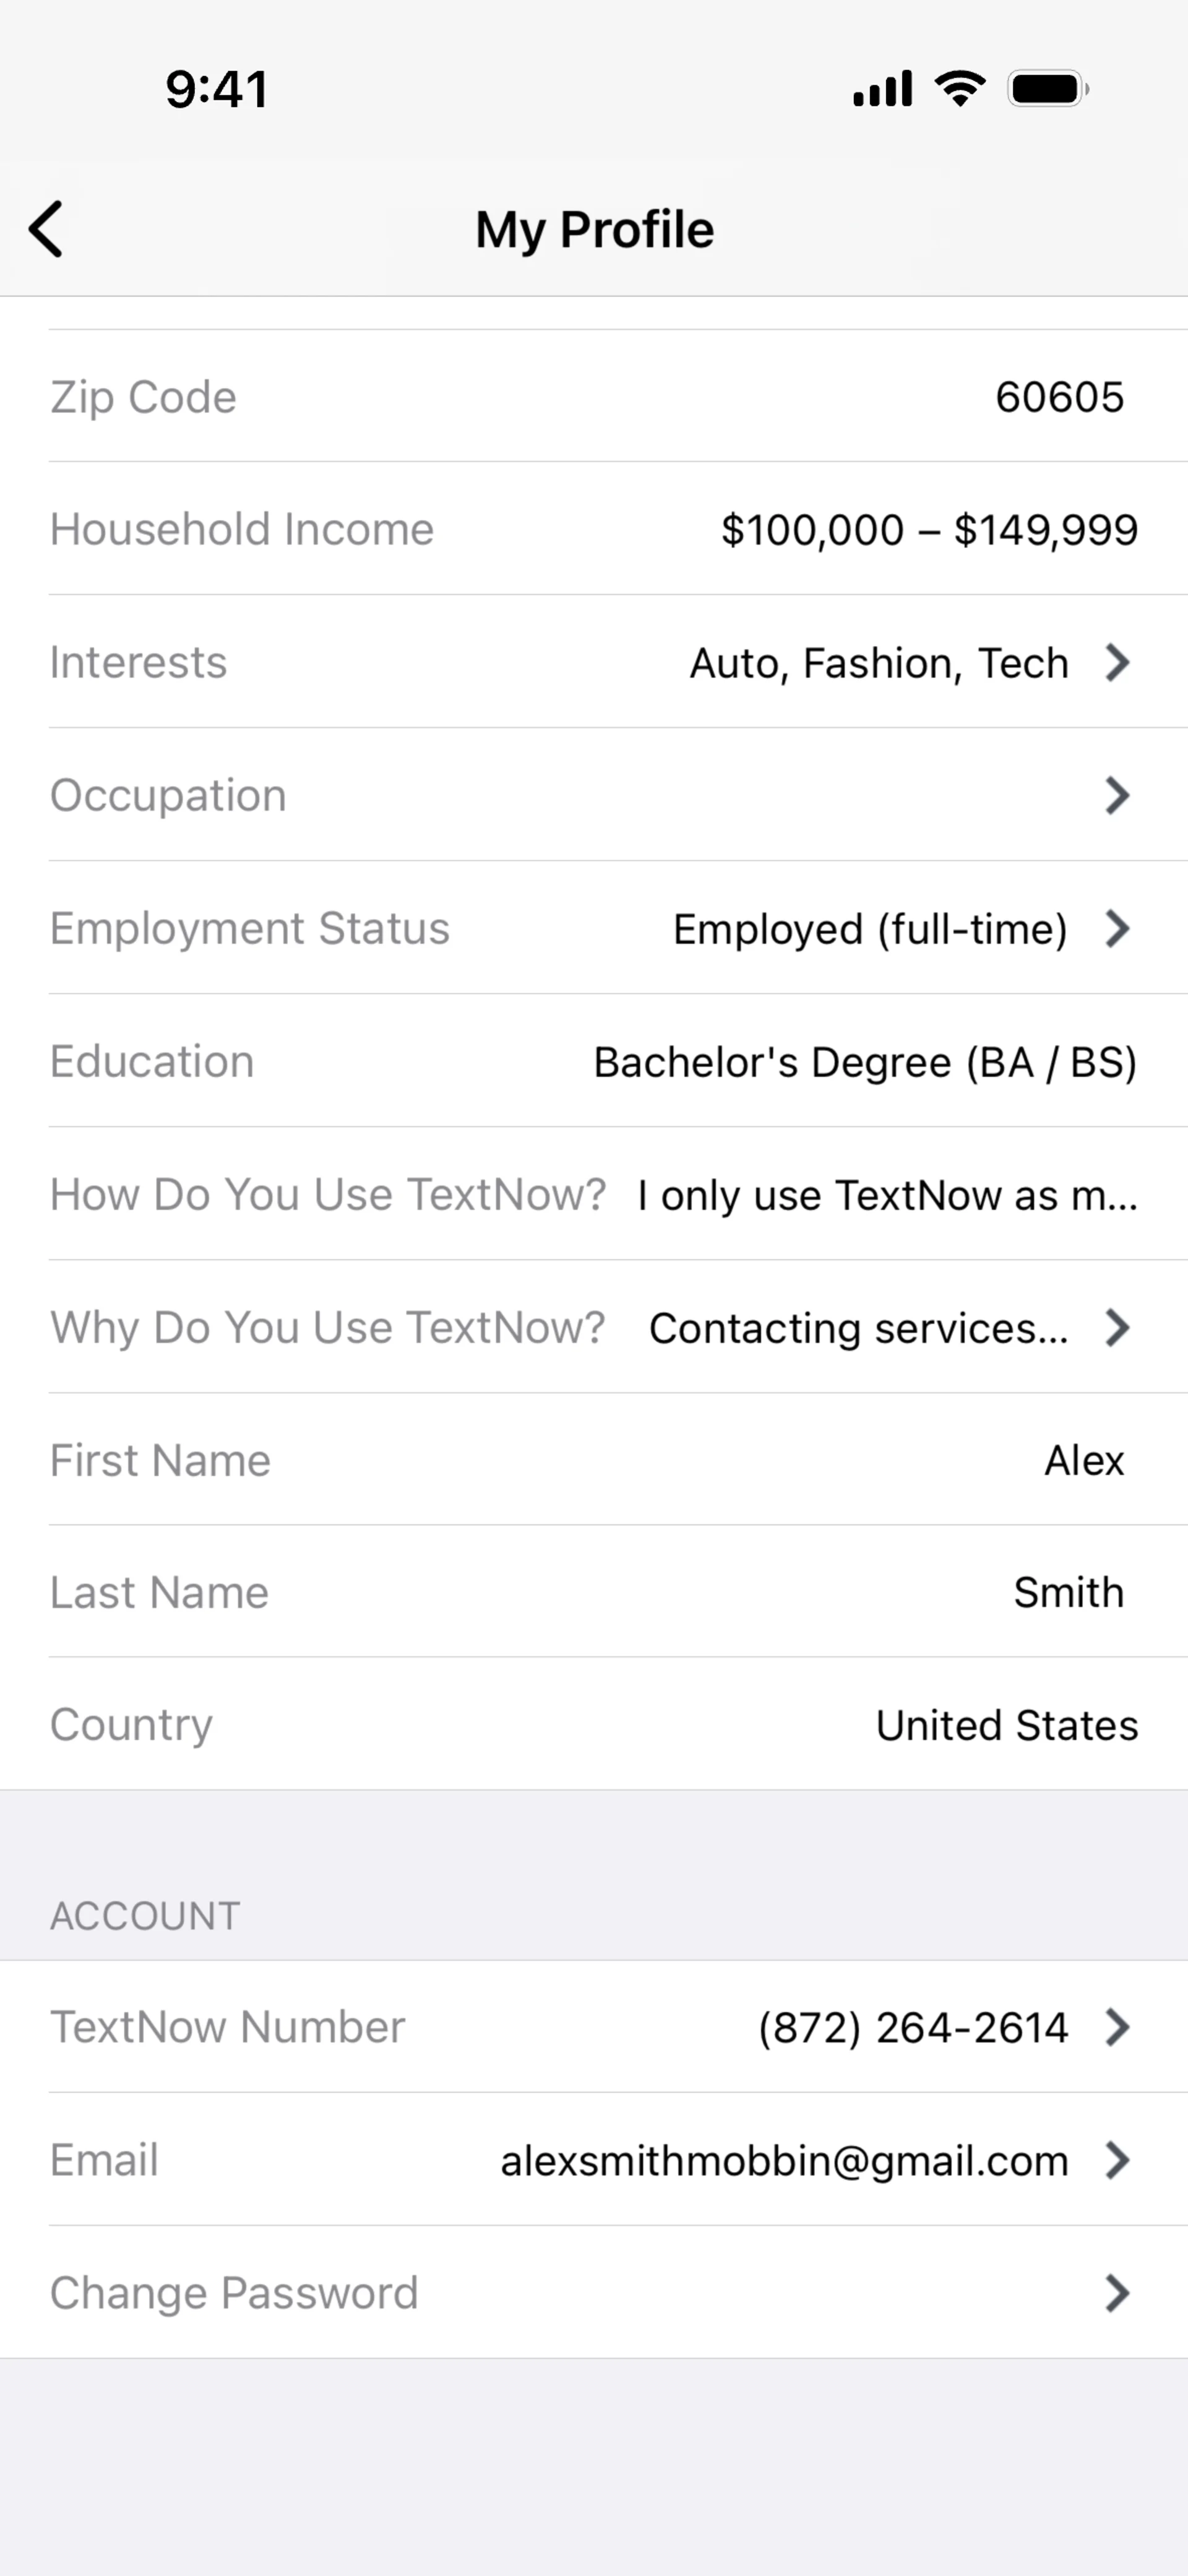The image size is (1188, 2576).
Task: Open Change Password chevron
Action: pos(1117,2293)
